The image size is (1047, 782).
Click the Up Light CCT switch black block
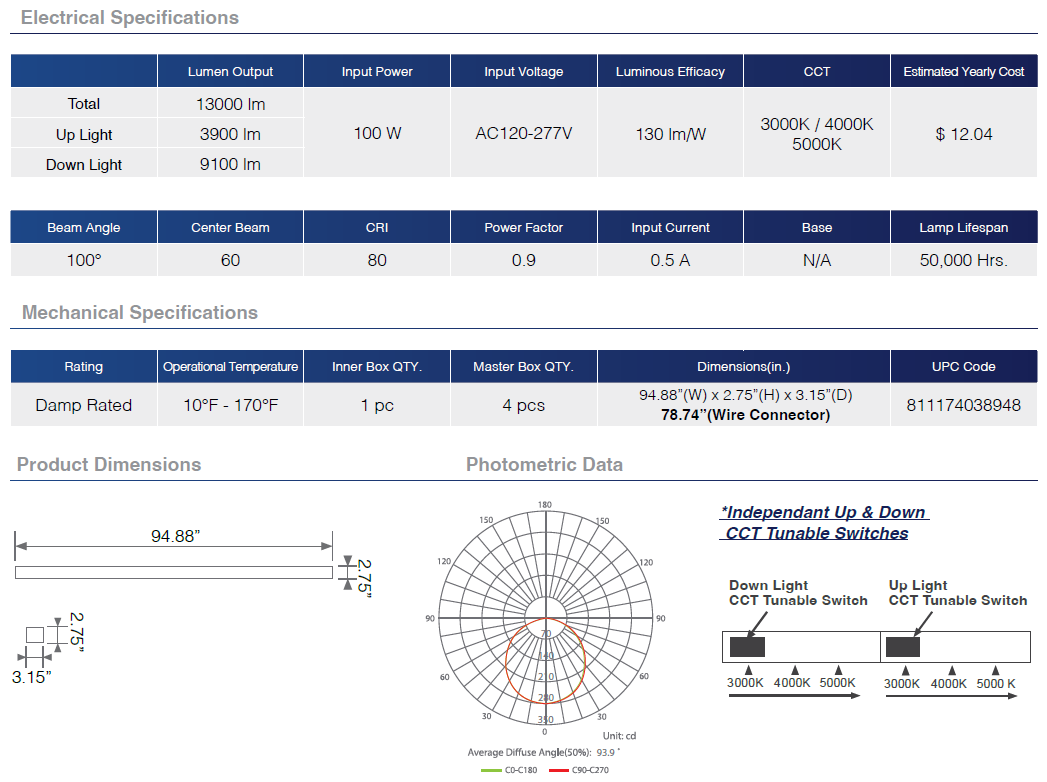click(x=903, y=647)
